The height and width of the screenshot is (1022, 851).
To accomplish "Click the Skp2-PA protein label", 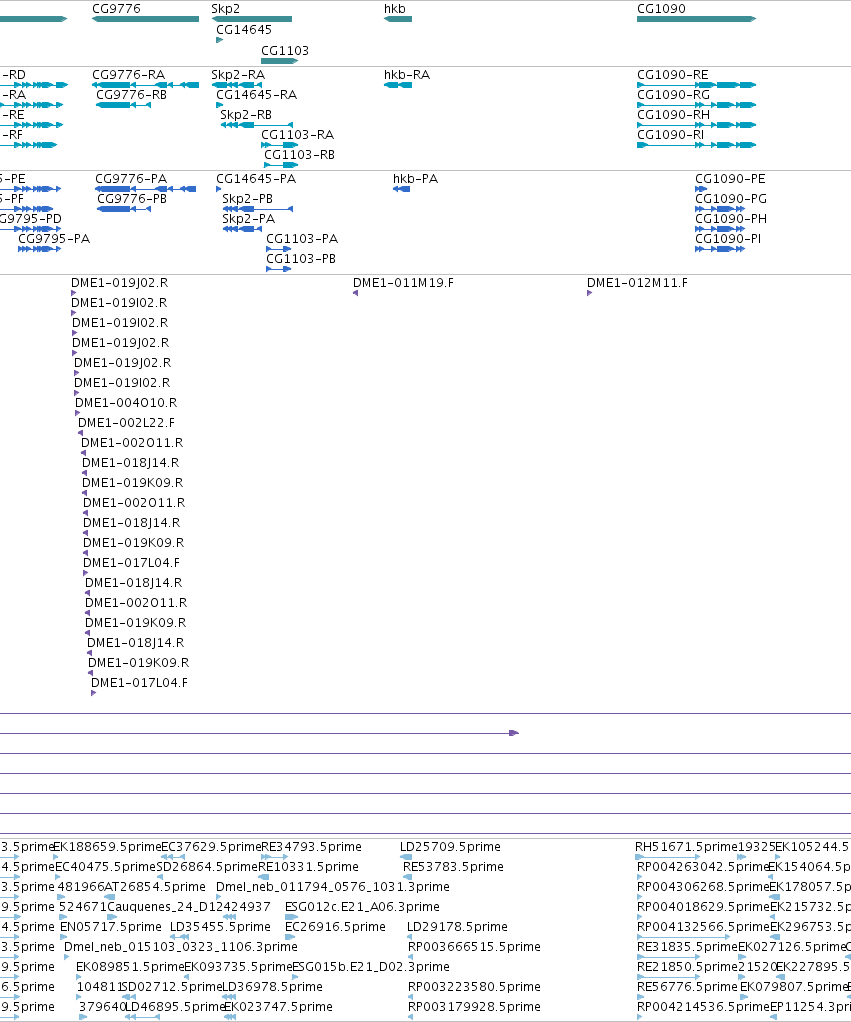I will pos(248,218).
